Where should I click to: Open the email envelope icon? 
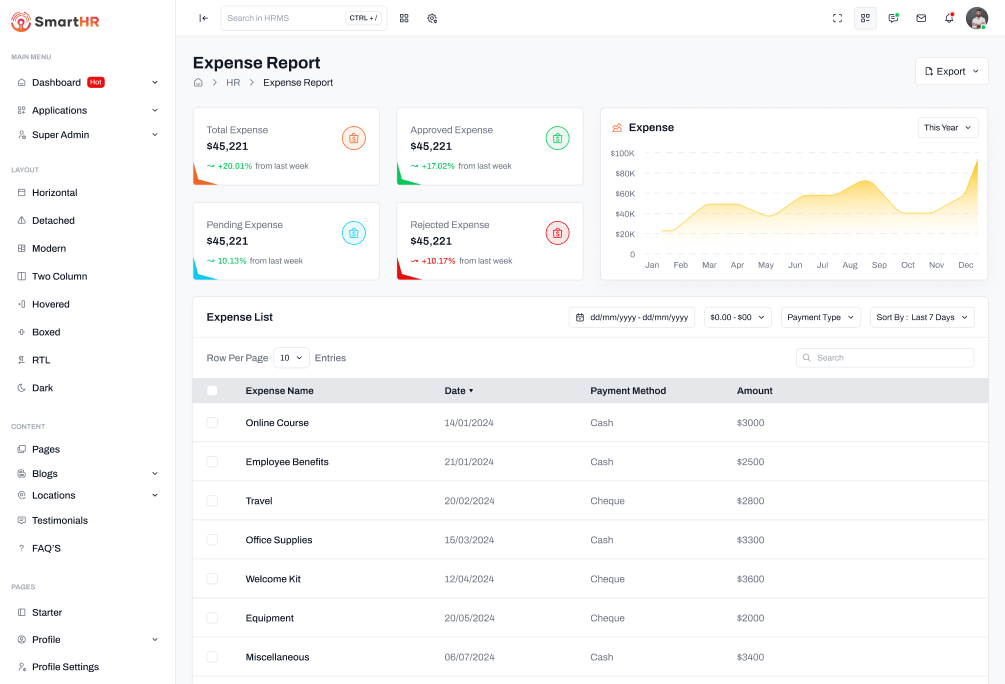pos(921,18)
